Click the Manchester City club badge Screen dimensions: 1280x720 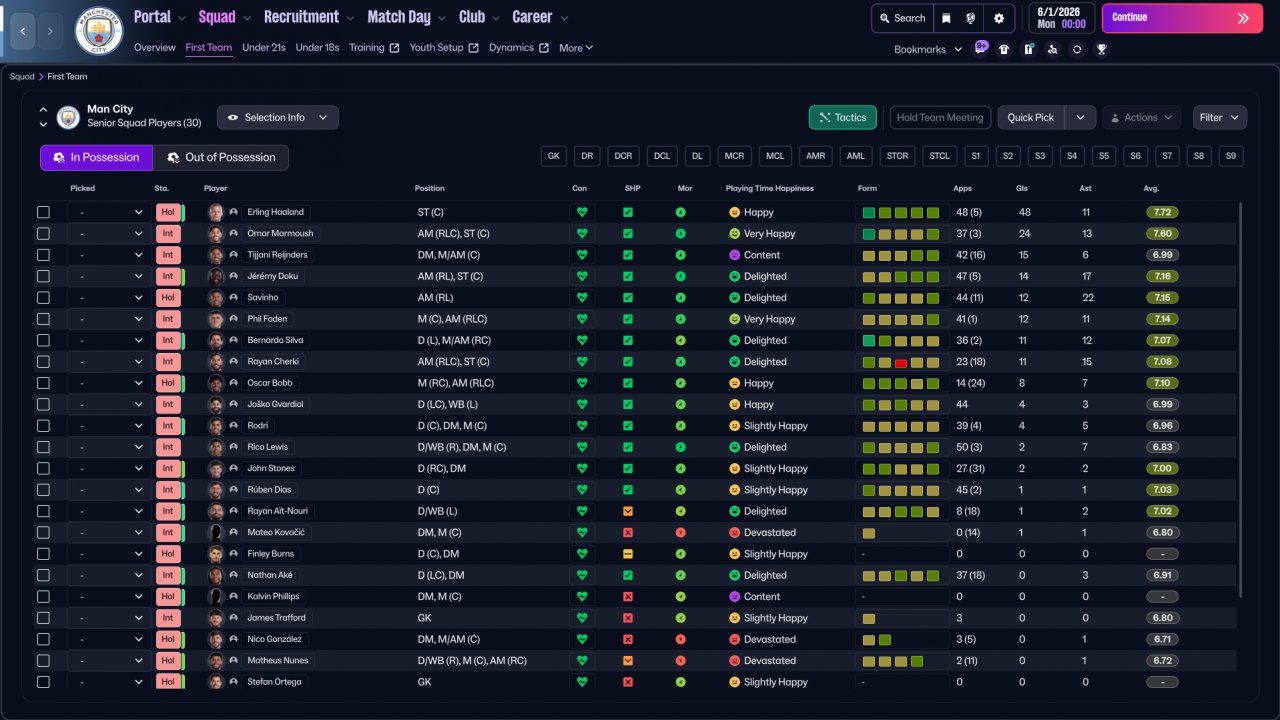(x=99, y=31)
